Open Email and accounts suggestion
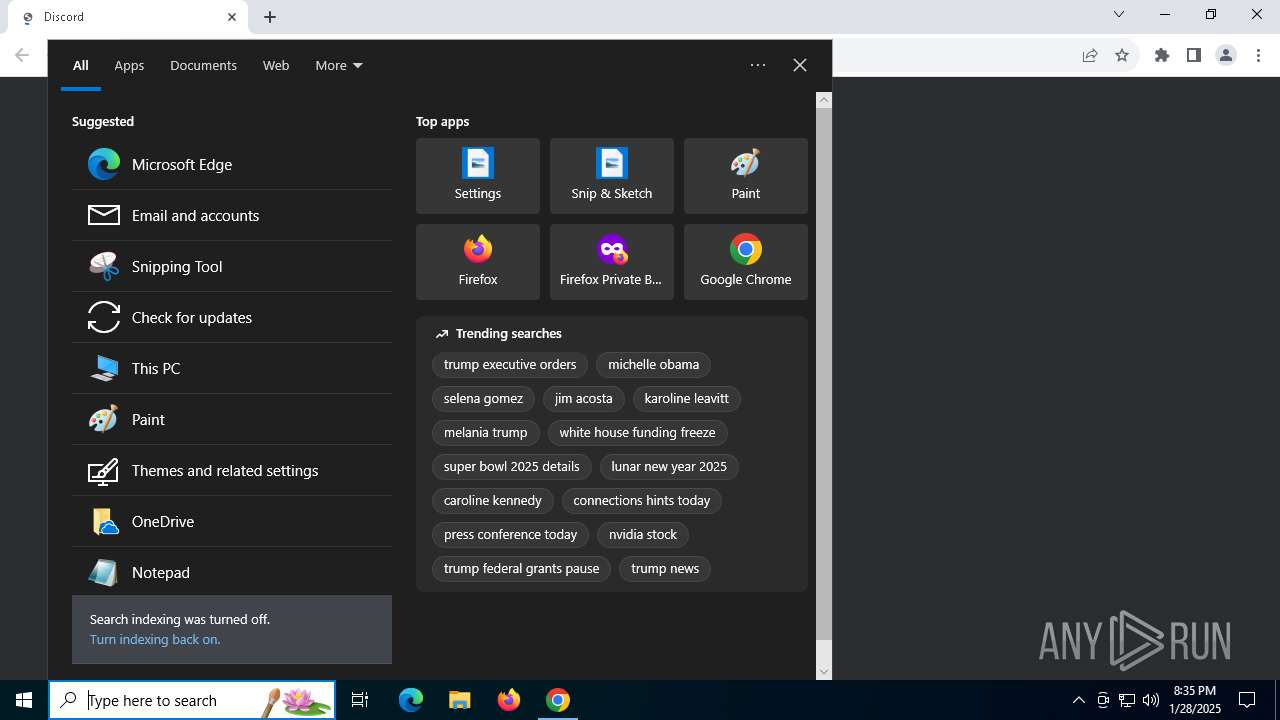 coord(232,215)
